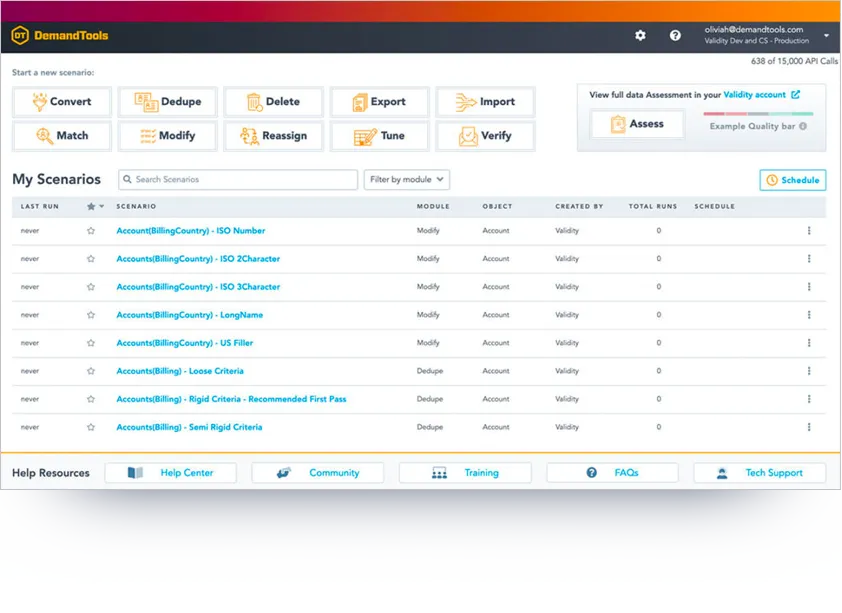
Task: Open the FAQs resource
Action: pos(612,473)
